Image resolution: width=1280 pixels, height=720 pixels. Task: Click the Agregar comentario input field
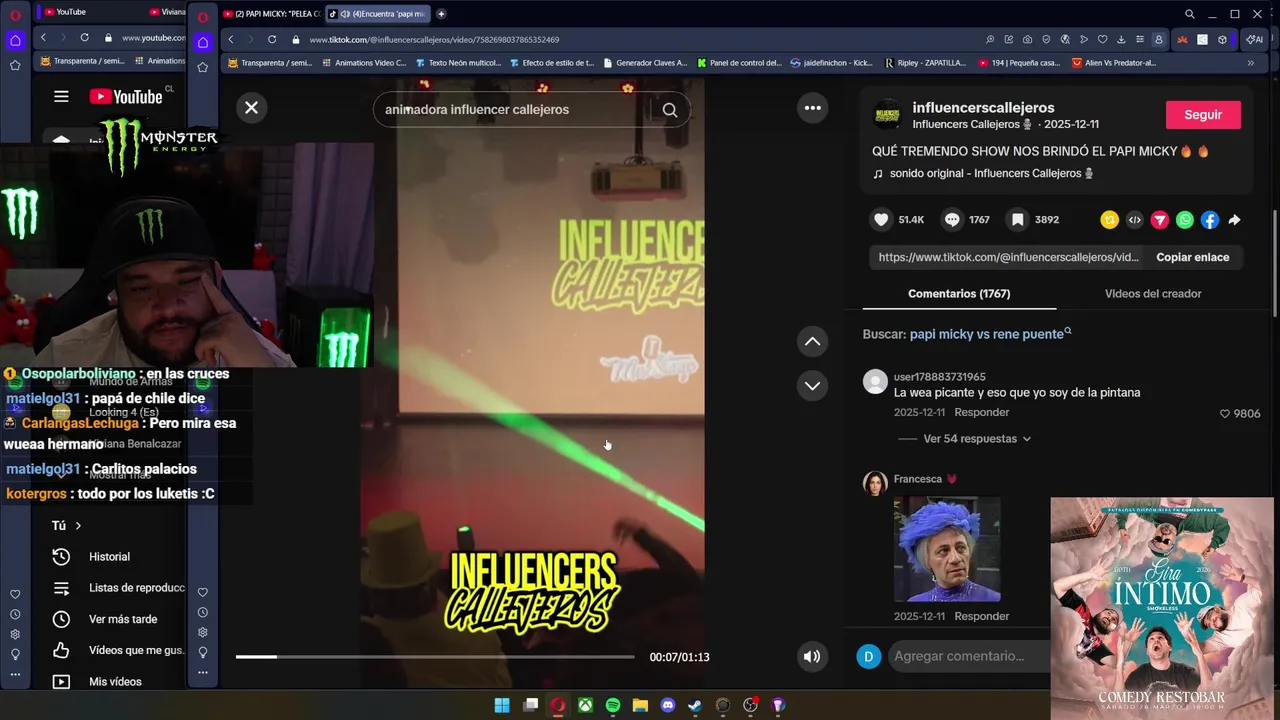pyautogui.click(x=968, y=657)
